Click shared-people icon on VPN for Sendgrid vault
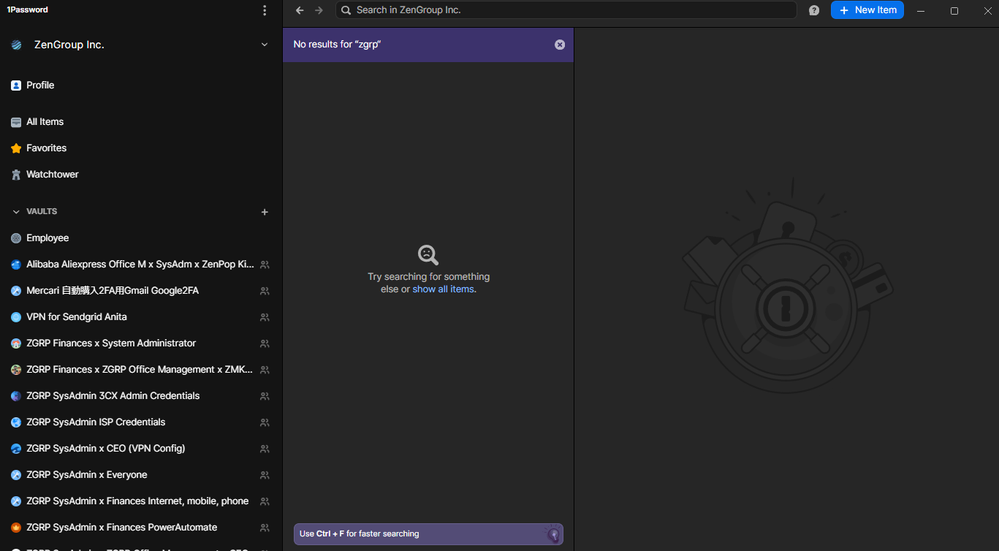This screenshot has height=551, width=999. click(x=264, y=317)
